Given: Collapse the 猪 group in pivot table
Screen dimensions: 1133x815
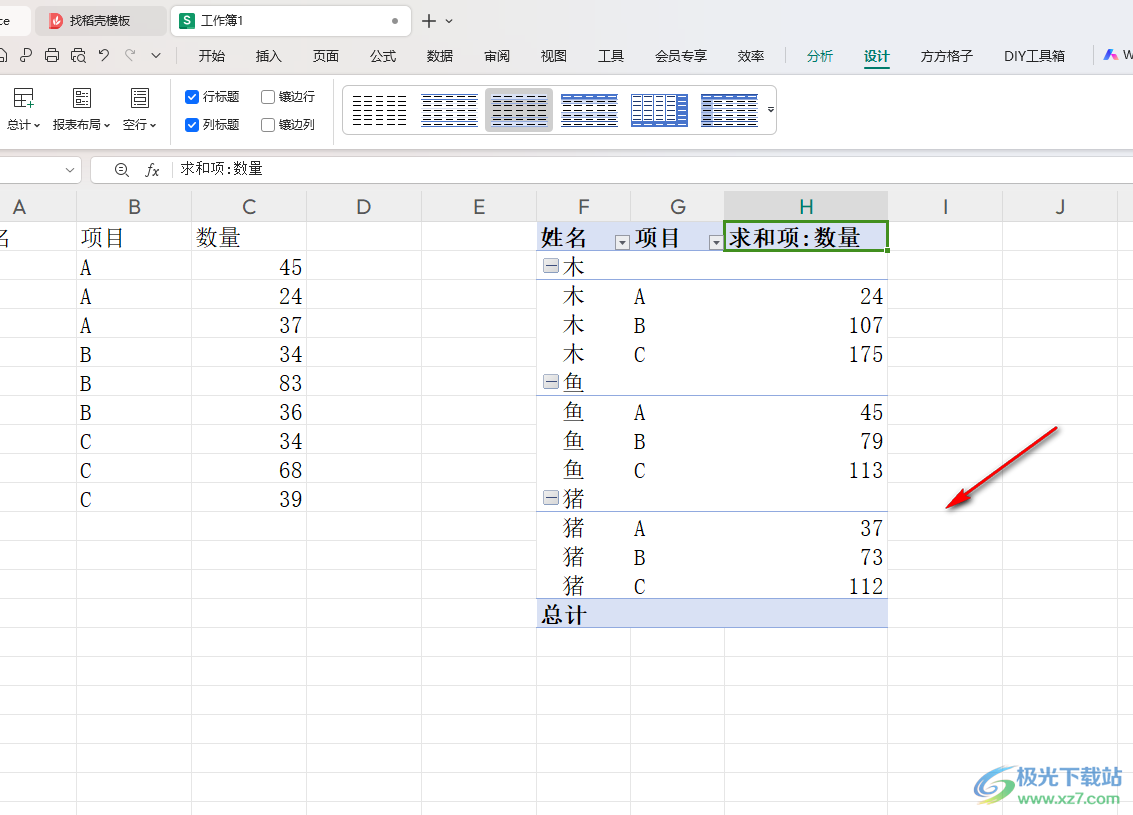Looking at the screenshot, I should click(x=551, y=497).
